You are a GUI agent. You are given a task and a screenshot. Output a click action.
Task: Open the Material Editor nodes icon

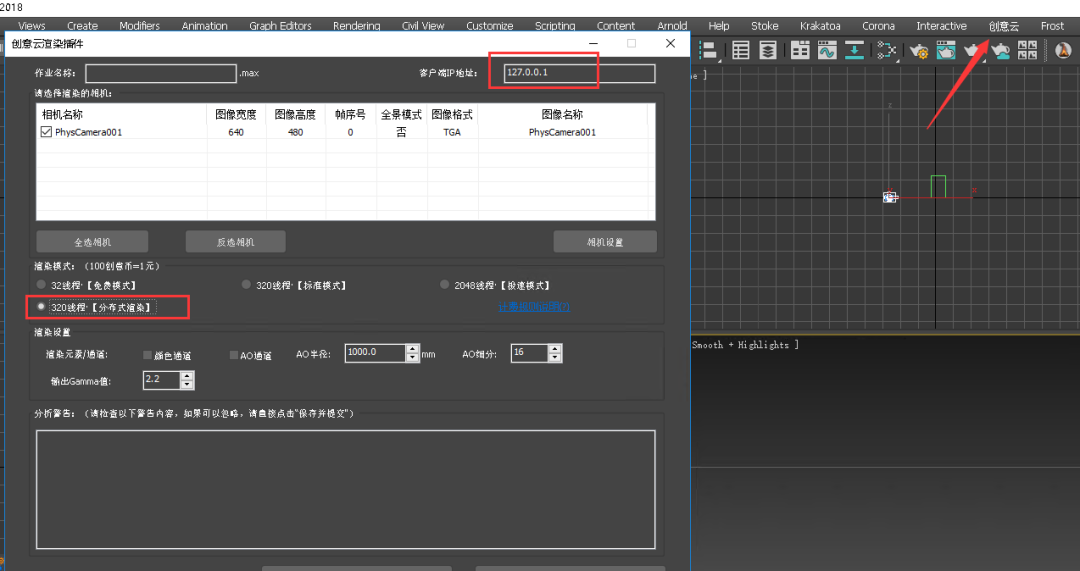click(x=886, y=50)
